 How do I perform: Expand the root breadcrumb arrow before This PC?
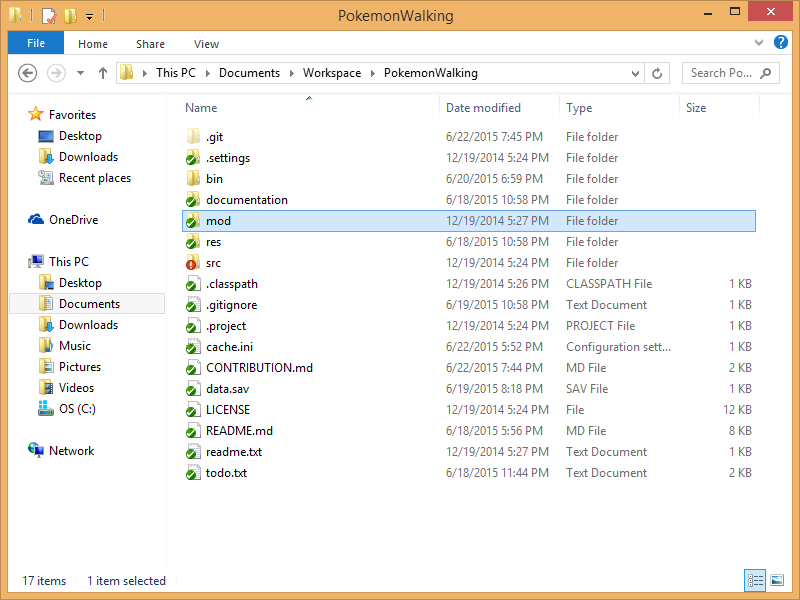(145, 73)
